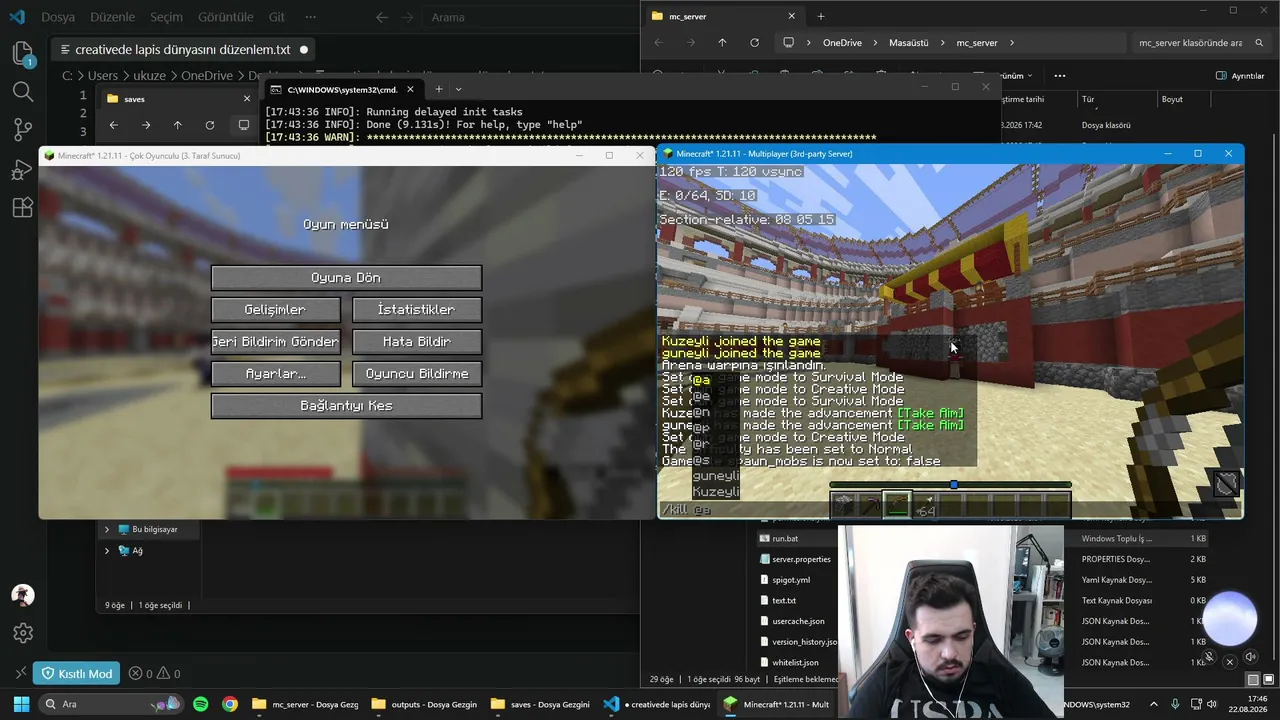
Task: Open Google Chrome from the taskbar
Action: coord(230,704)
